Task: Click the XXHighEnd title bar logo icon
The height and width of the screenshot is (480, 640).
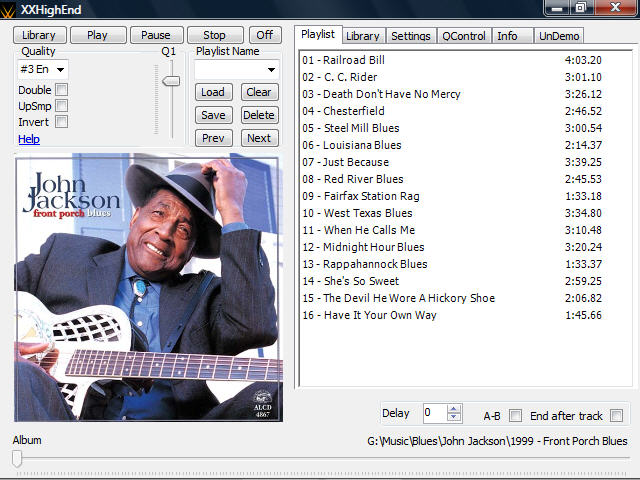Action: coord(8,10)
